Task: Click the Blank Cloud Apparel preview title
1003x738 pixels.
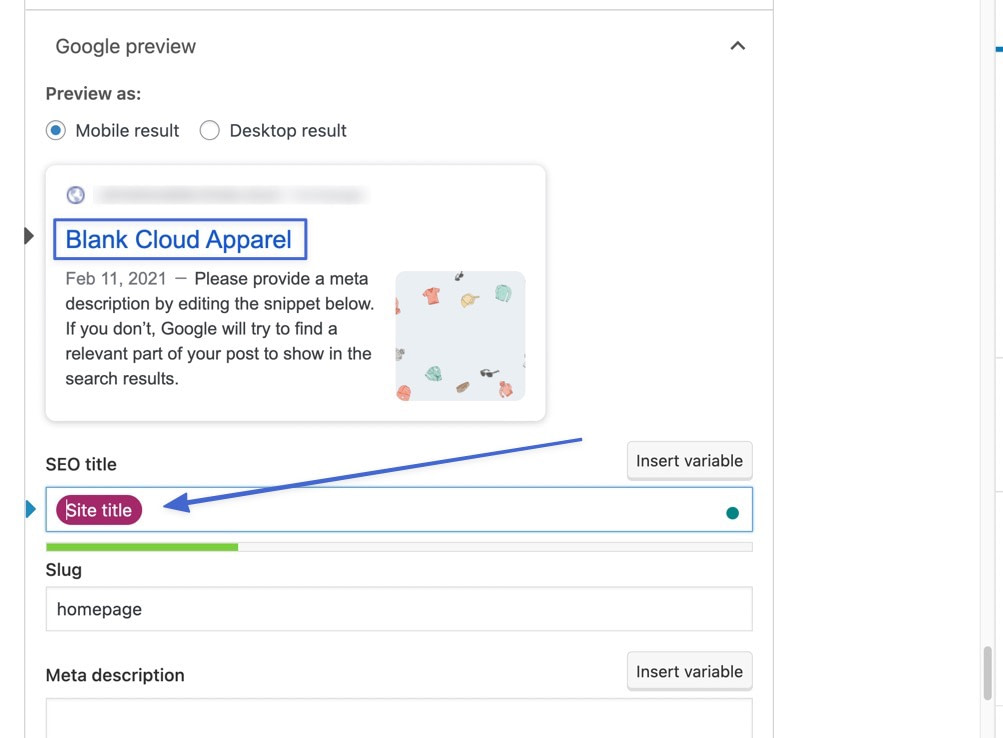Action: pos(179,239)
